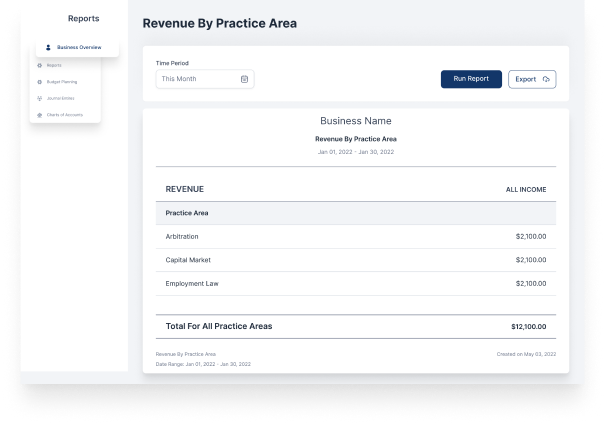The image size is (605, 424).
Task: Click the date range under report title
Action: point(355,152)
